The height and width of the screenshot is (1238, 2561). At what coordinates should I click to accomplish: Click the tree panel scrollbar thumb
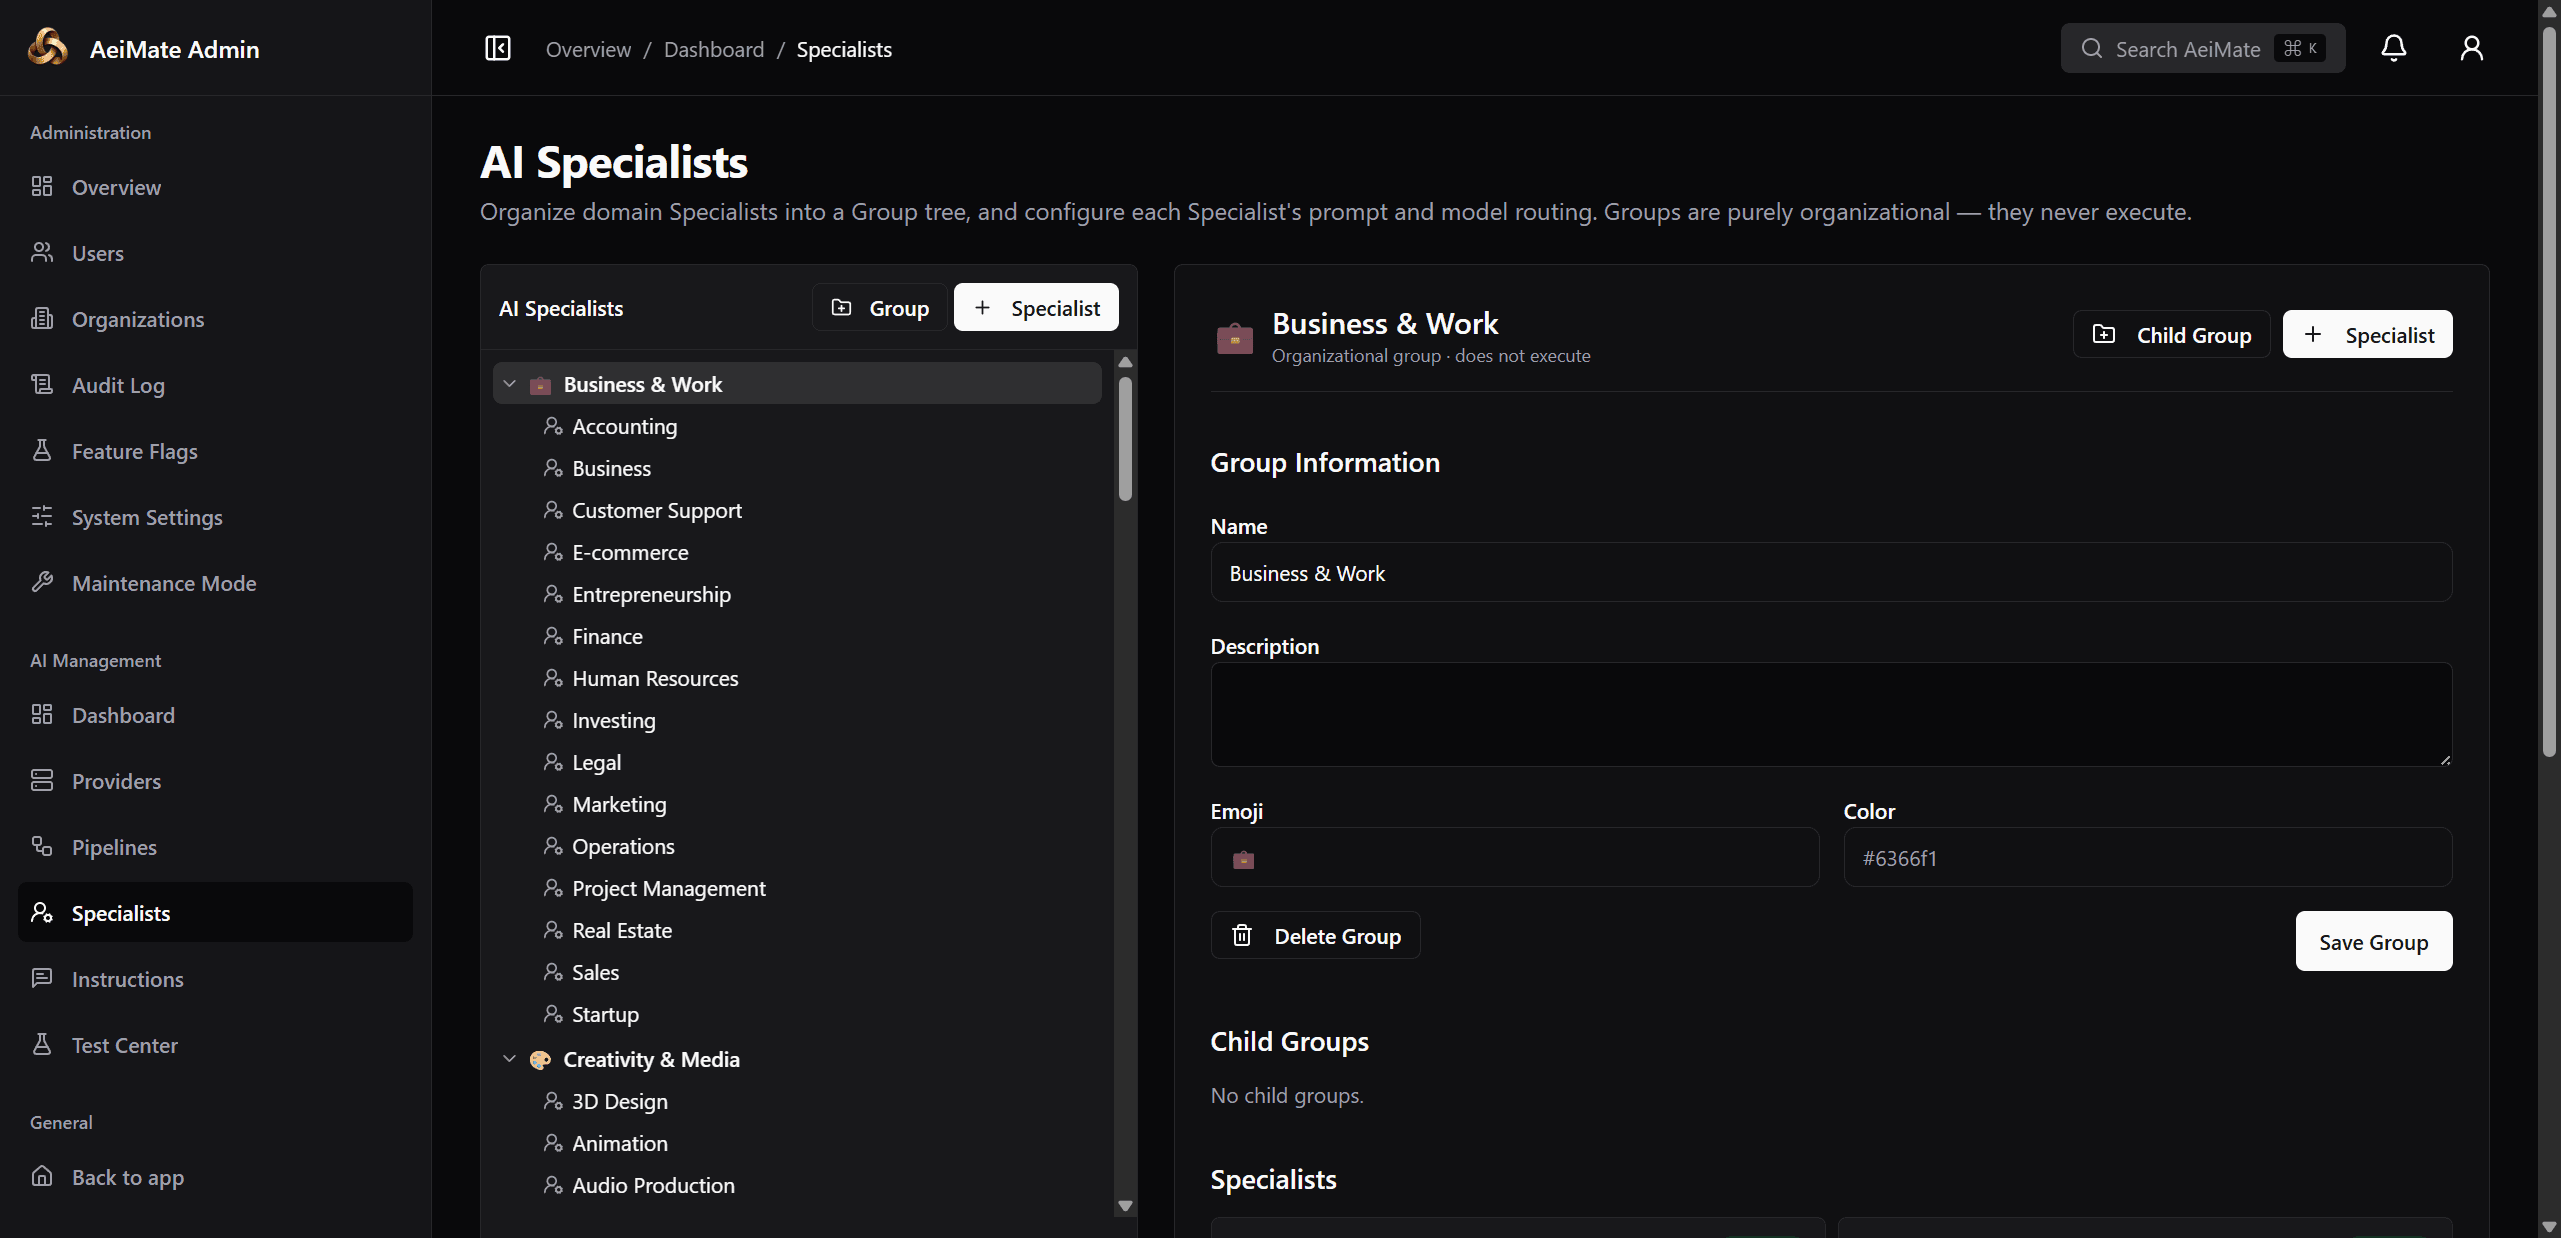[1125, 438]
